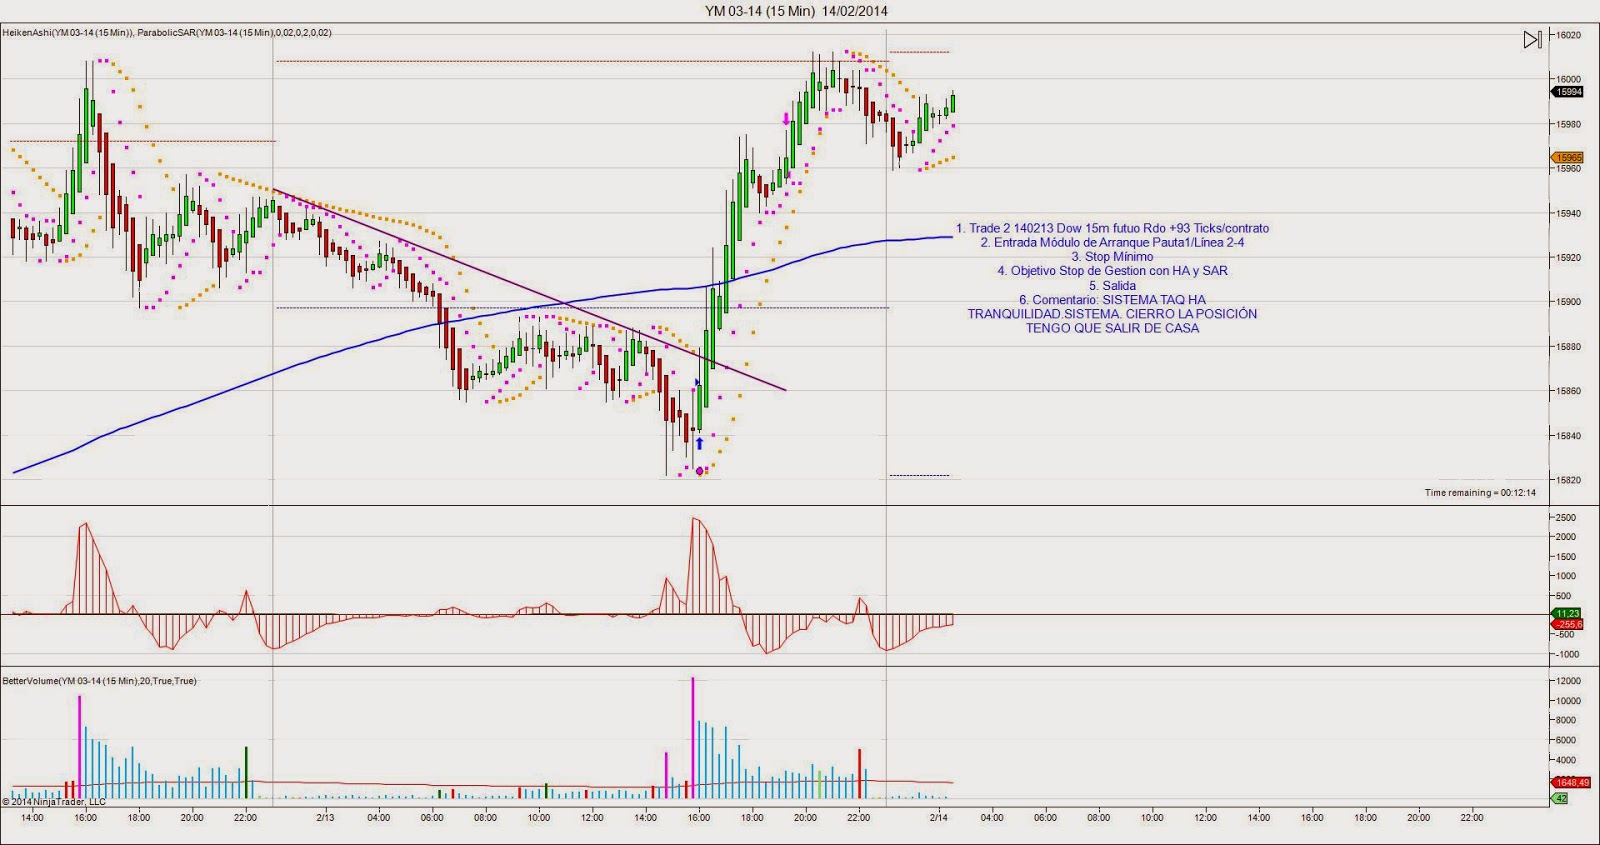This screenshot has height=845, width=1600.
Task: Select the BetterVolume indicator label
Action: click(x=100, y=681)
